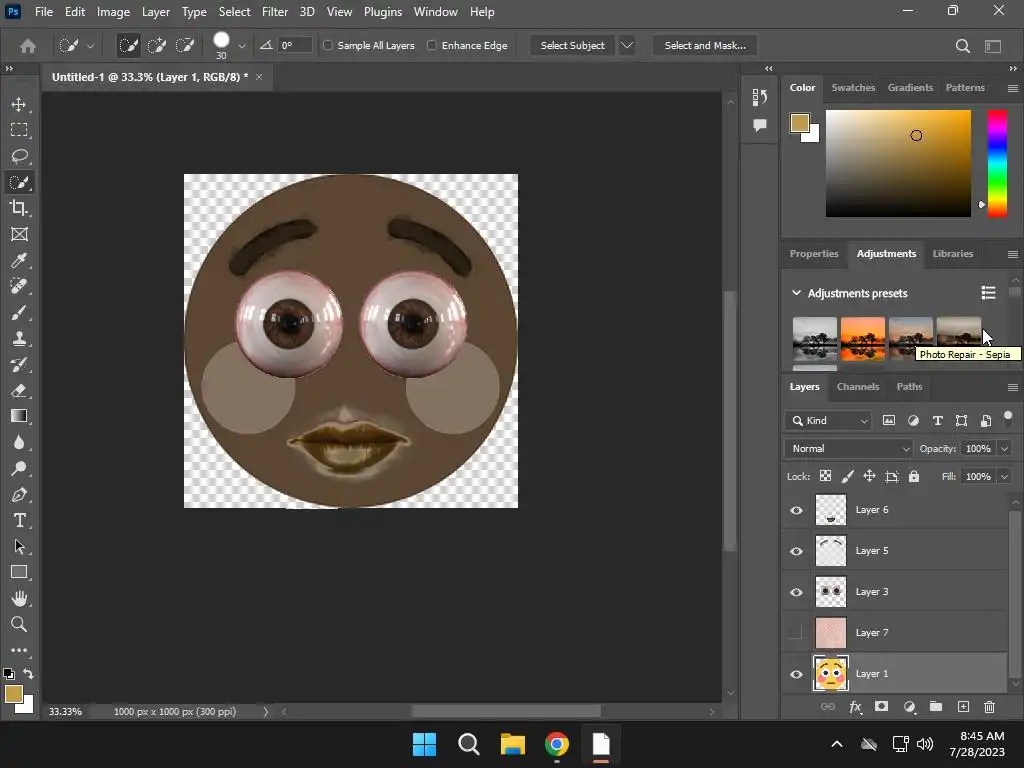The width and height of the screenshot is (1024, 768).
Task: Click the Select and Mask button
Action: click(x=705, y=46)
